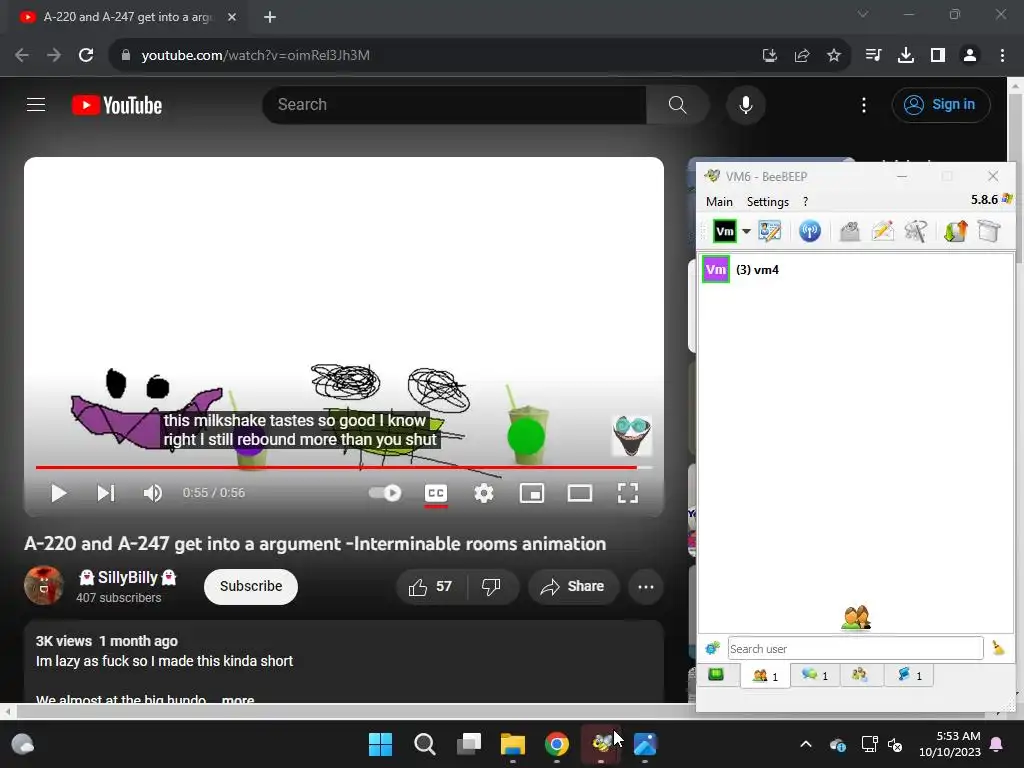This screenshot has height=768, width=1024.
Task: Click the grey wrench tools icon in BeeBEEP
Action: (916, 231)
